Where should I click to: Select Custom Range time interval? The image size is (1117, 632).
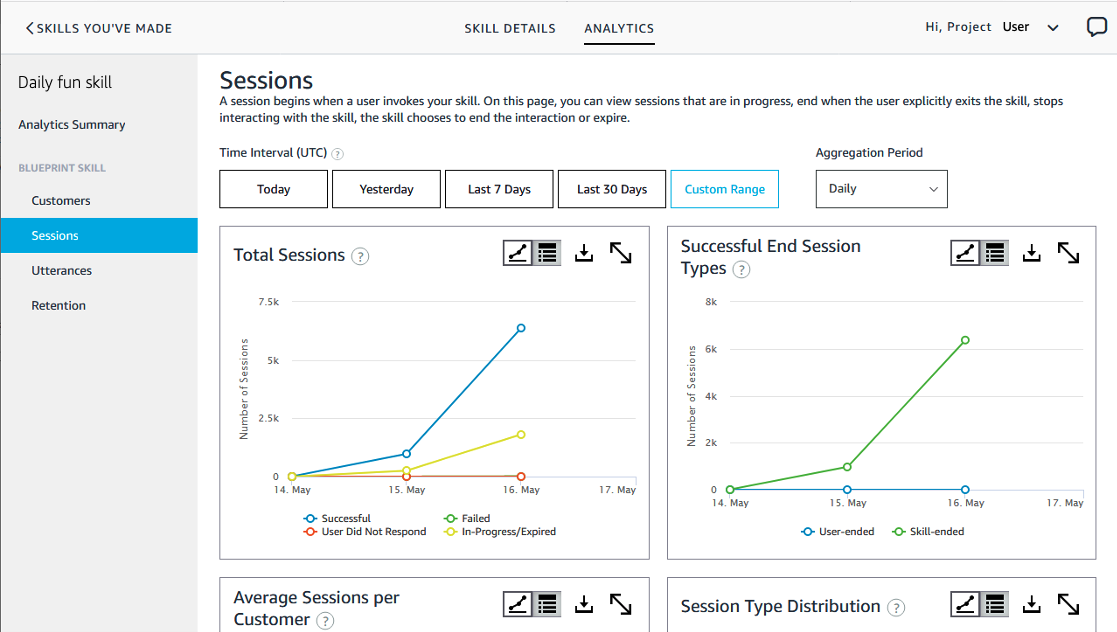pyautogui.click(x=724, y=189)
